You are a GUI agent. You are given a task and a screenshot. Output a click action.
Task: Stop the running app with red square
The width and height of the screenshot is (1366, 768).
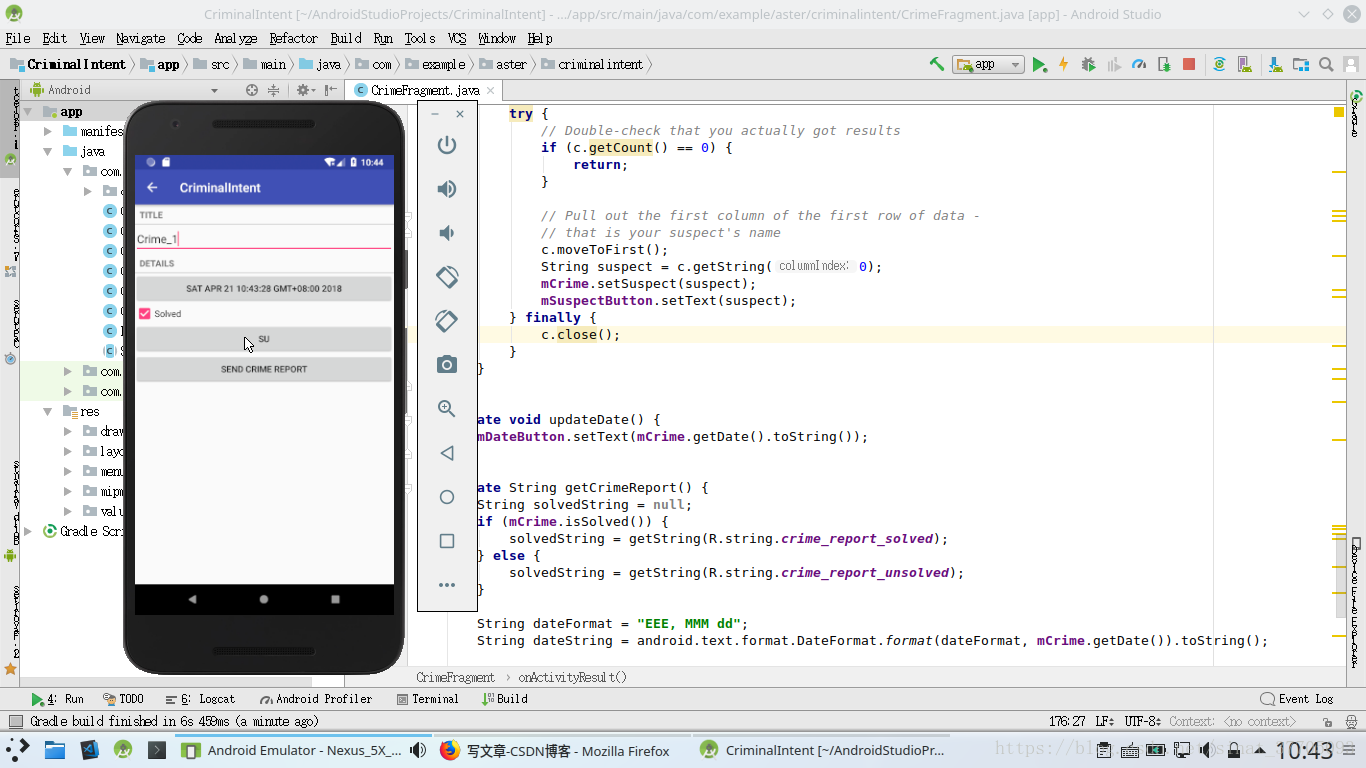(1189, 64)
